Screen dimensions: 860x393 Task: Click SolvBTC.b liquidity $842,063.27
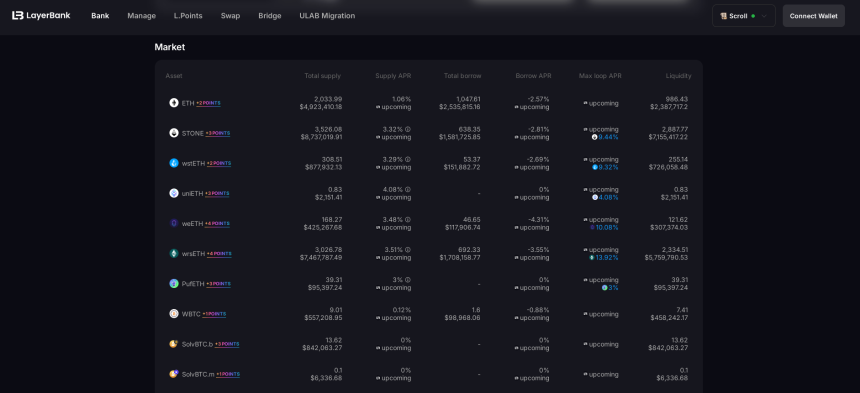pos(668,348)
